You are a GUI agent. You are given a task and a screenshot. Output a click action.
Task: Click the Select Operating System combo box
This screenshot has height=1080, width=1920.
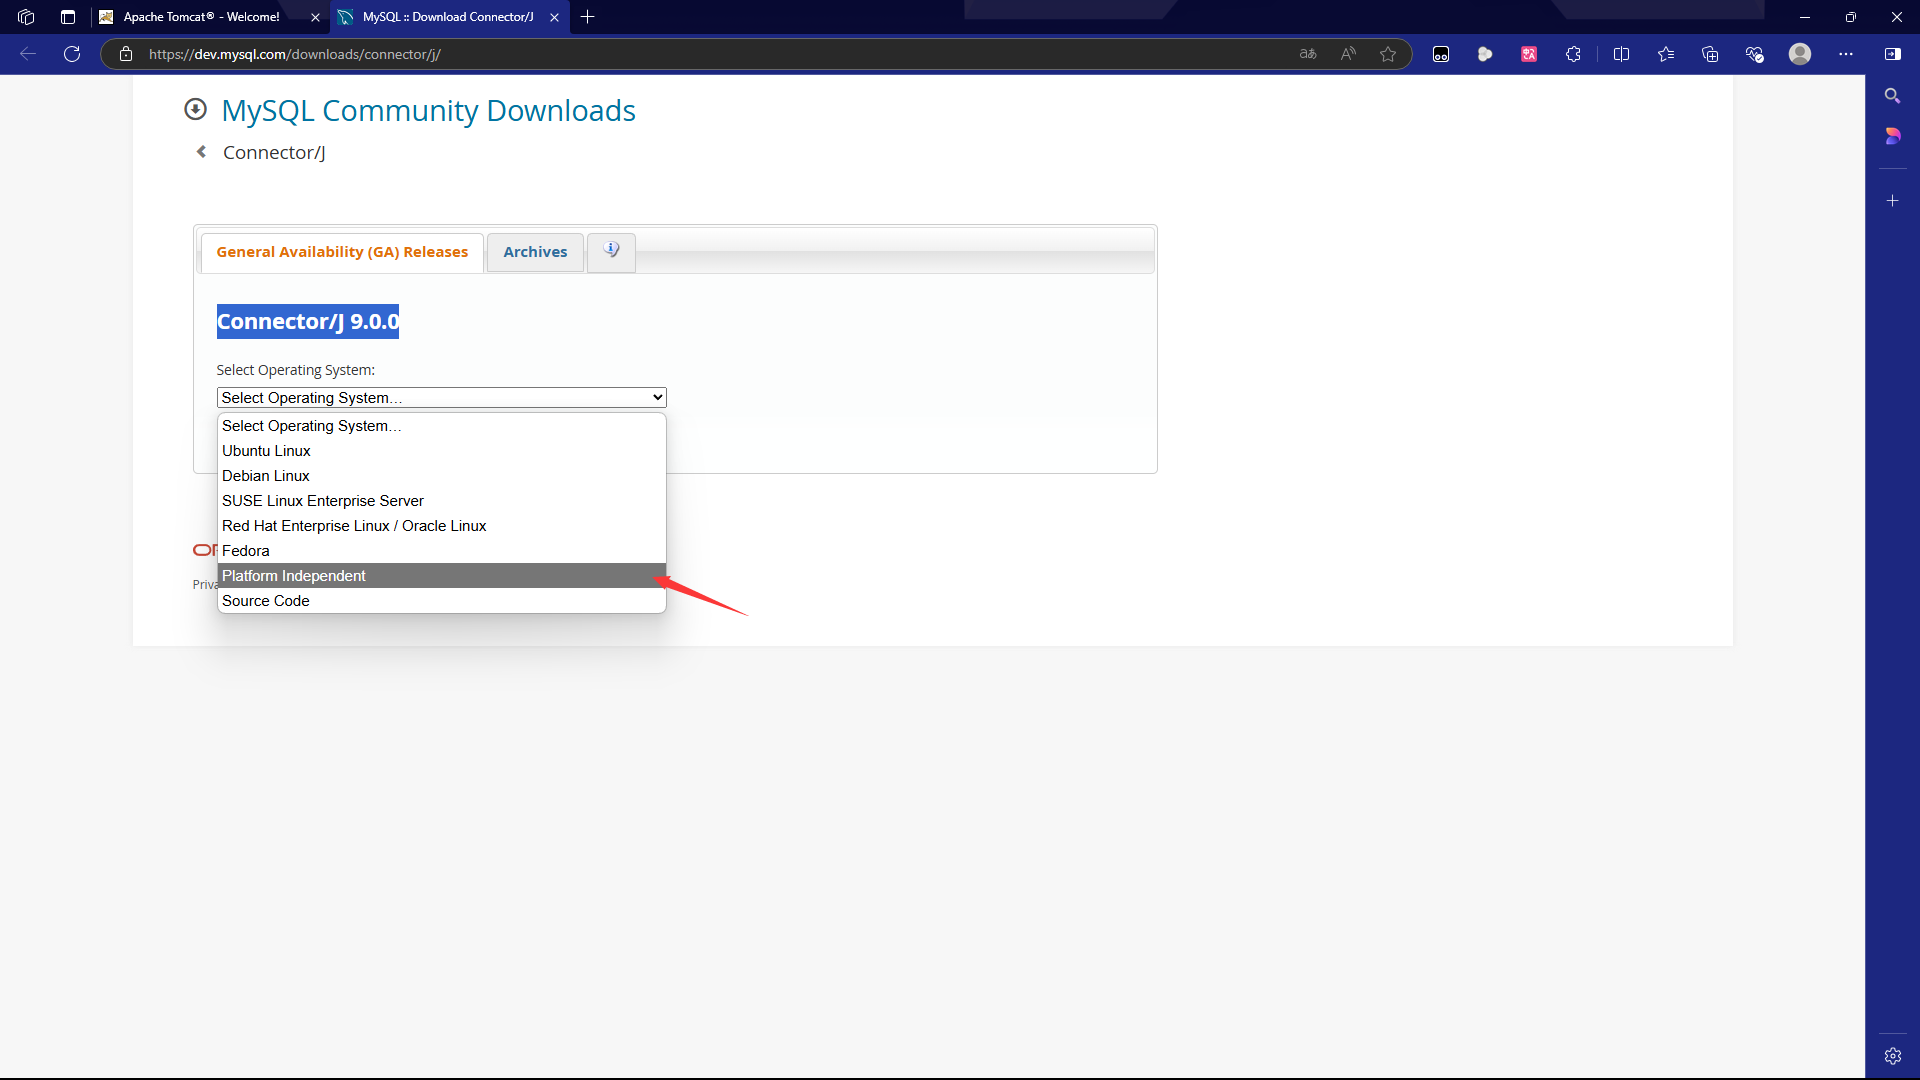click(441, 398)
